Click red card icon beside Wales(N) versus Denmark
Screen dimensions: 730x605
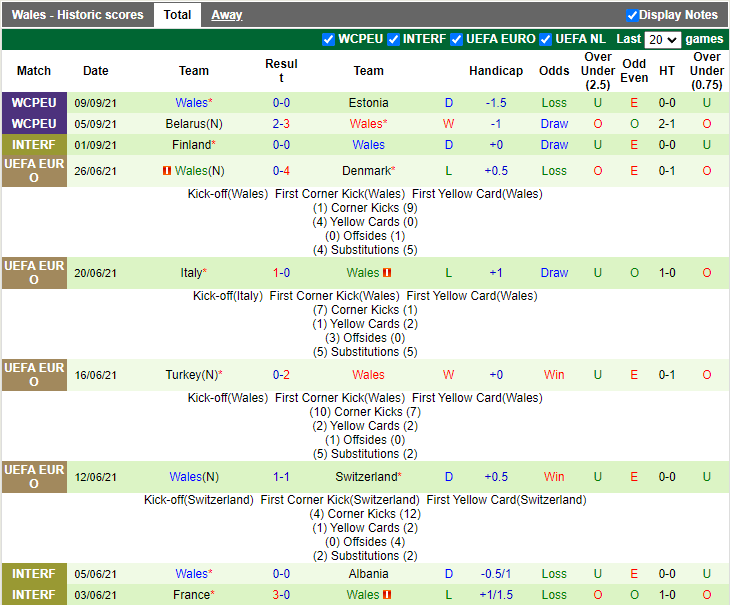[167, 171]
